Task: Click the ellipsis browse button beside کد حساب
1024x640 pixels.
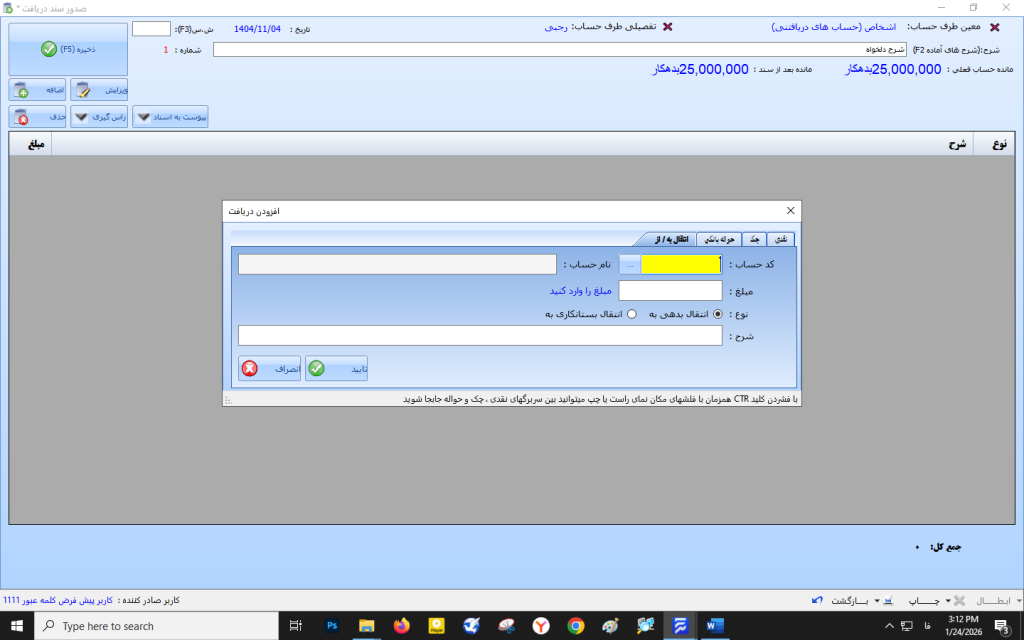Action: point(630,264)
